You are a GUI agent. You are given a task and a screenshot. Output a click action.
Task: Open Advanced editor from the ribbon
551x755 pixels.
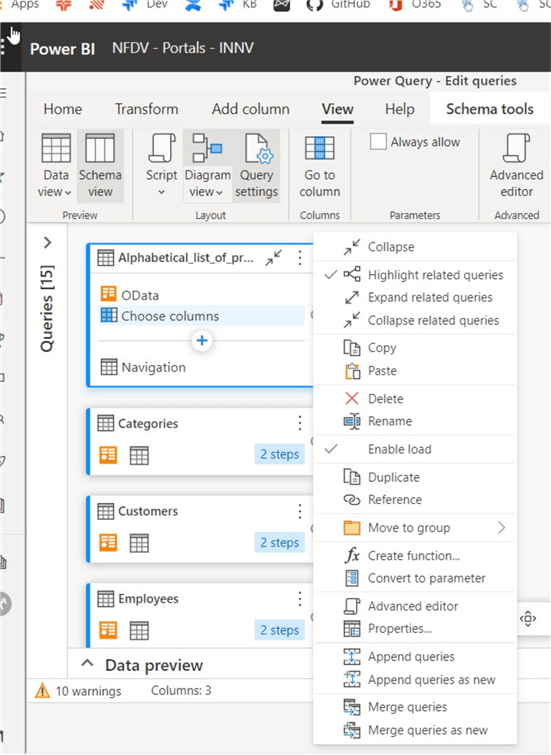pos(516,166)
